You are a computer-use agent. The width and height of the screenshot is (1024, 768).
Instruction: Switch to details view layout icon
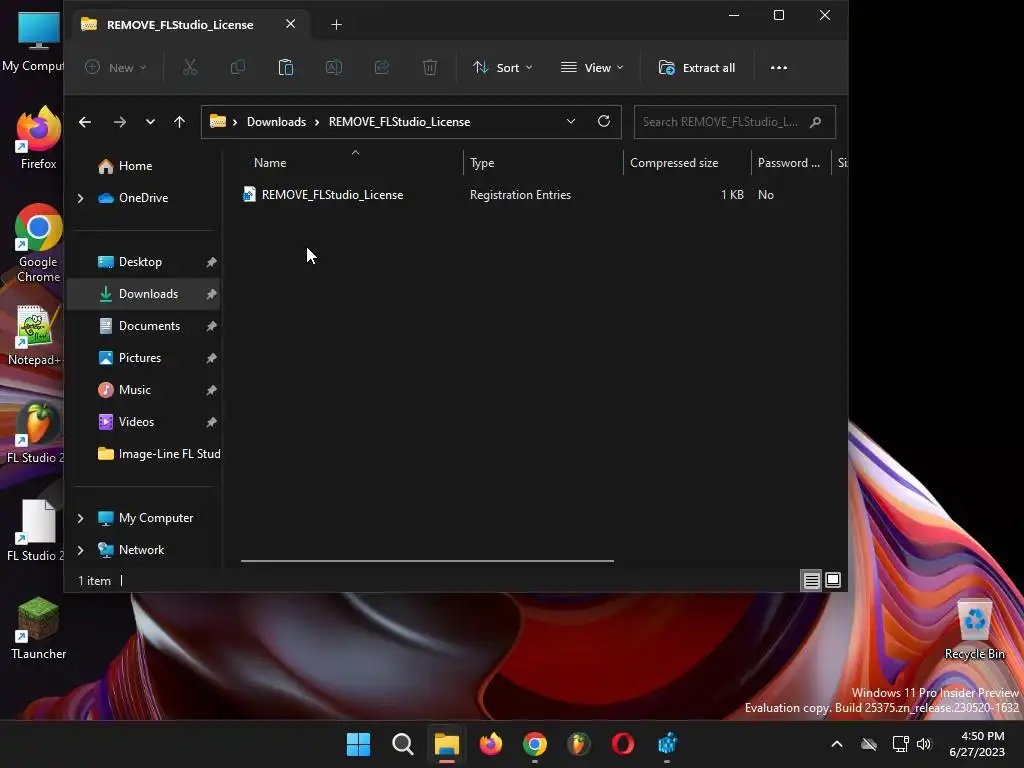811,580
